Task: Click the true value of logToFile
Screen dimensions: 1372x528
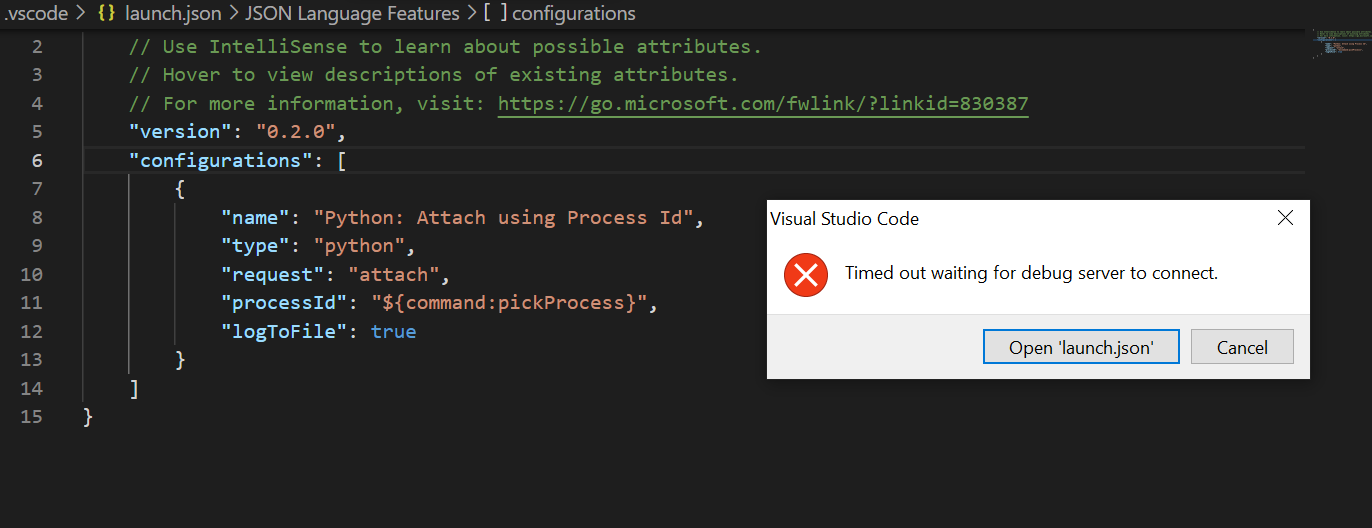Action: point(393,331)
